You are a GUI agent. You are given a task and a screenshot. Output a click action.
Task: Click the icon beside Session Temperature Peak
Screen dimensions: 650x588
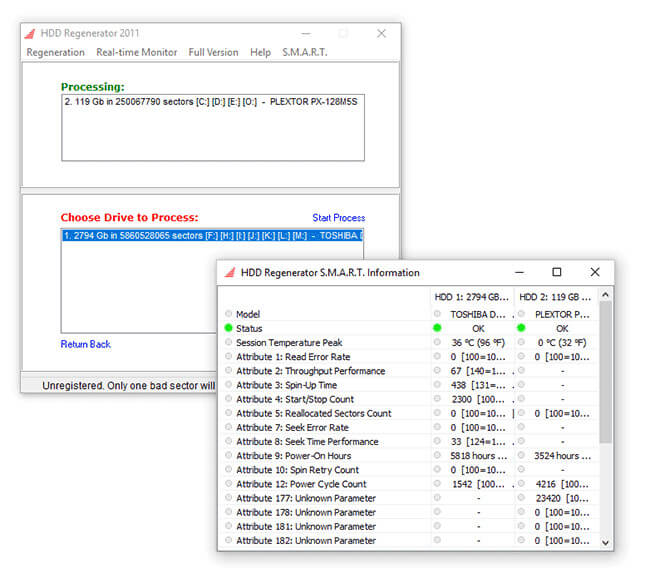228,342
